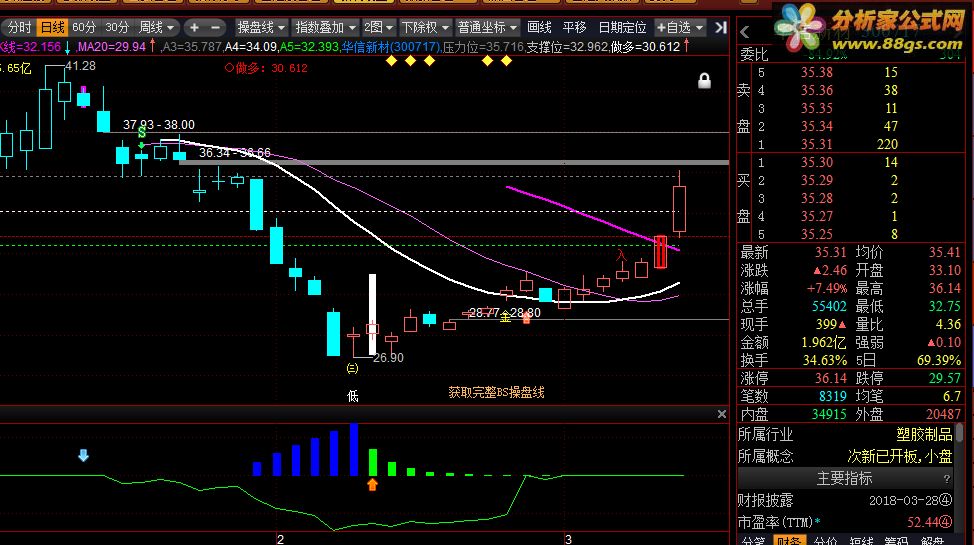Screen dimensions: 974x545
Task: Open the 下除权 adjustment dropdown
Action: [x=424, y=27]
